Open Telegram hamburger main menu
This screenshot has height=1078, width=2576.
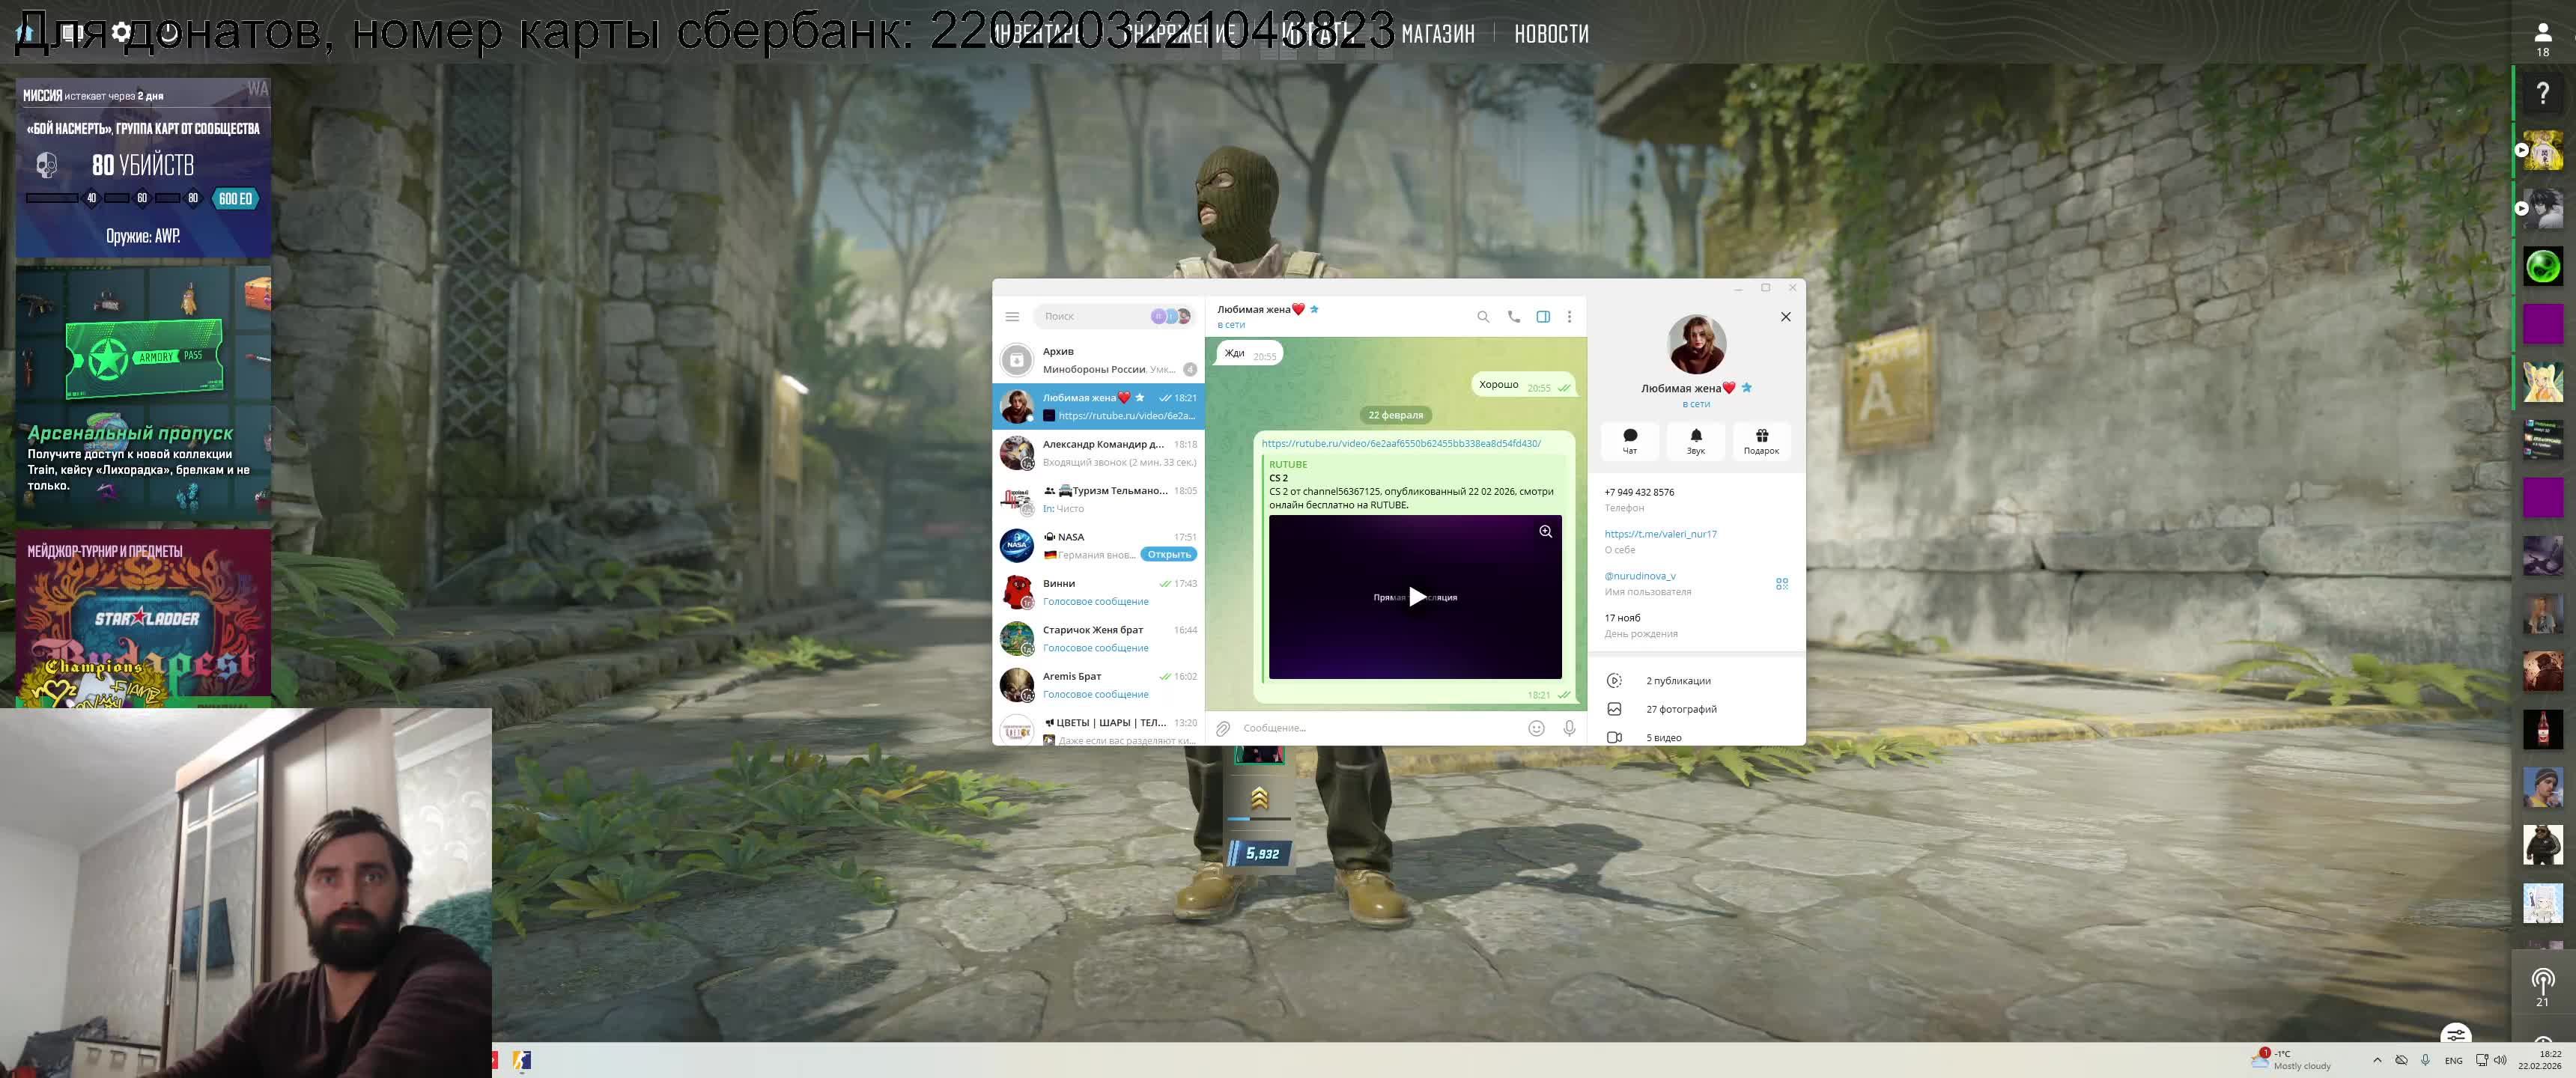[x=1012, y=317]
